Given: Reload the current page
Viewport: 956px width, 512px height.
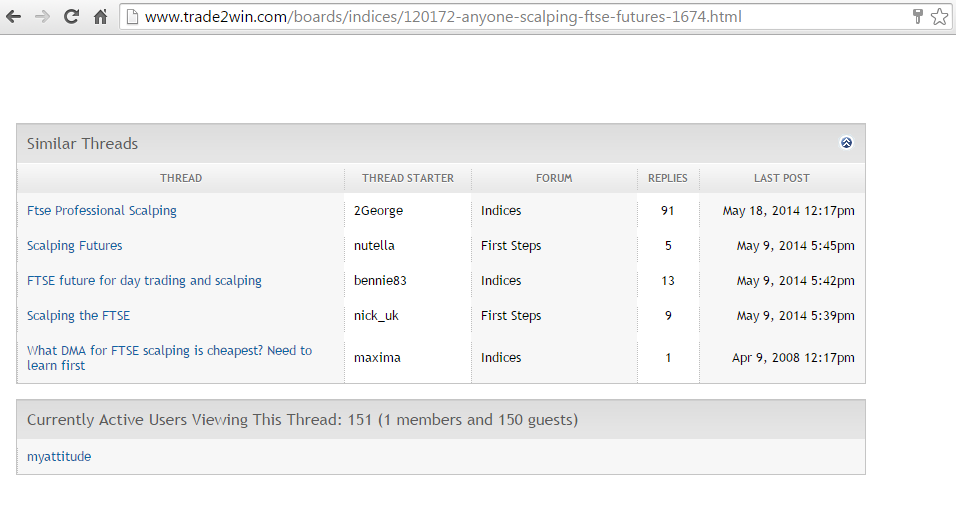Looking at the screenshot, I should pos(71,17).
